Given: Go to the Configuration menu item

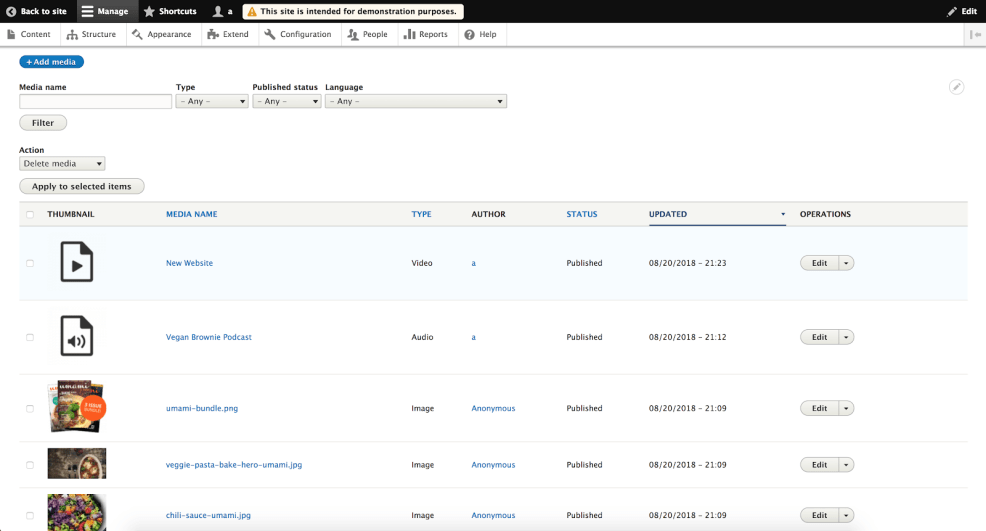Looking at the screenshot, I should (x=297, y=34).
